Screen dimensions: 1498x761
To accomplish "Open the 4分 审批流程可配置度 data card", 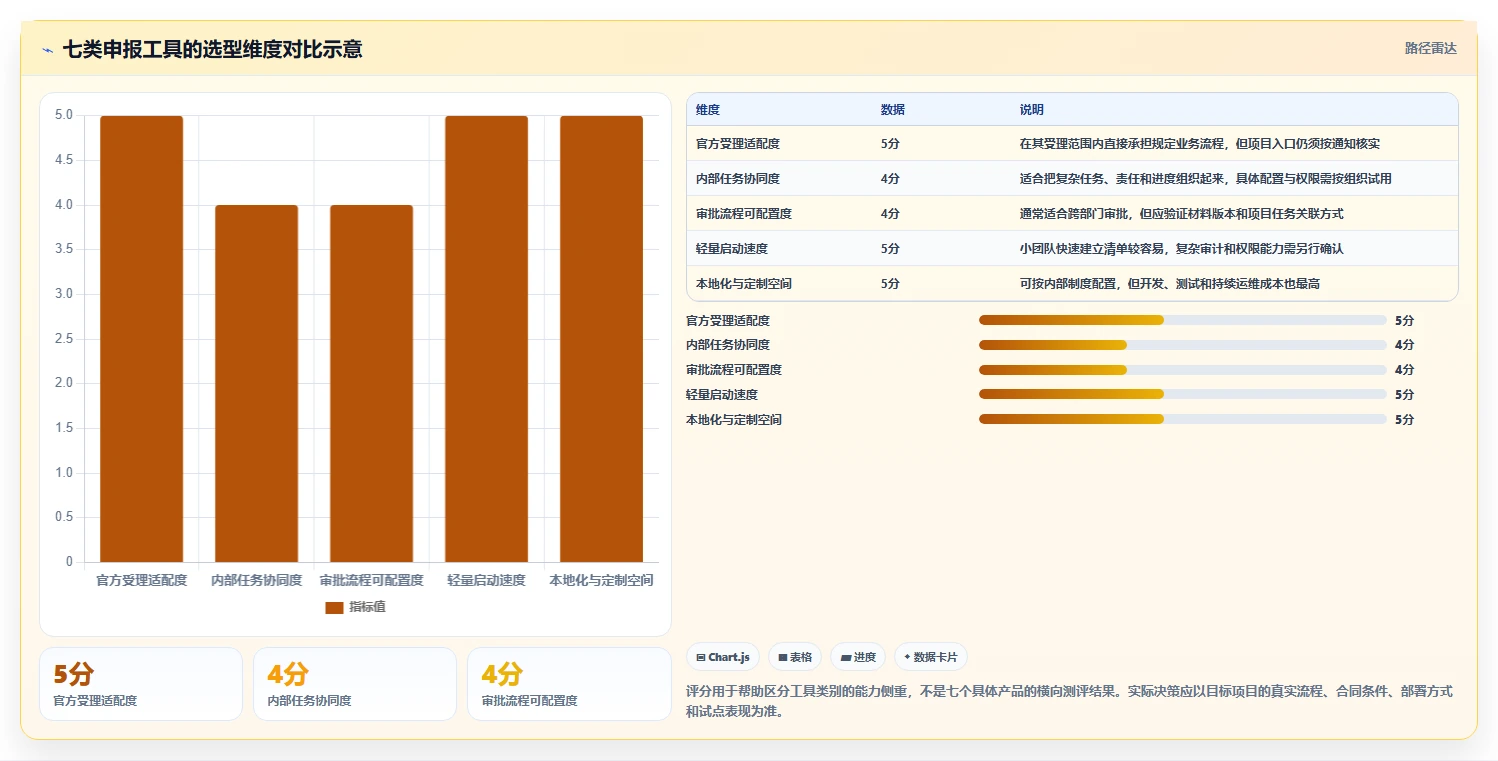I will point(569,684).
